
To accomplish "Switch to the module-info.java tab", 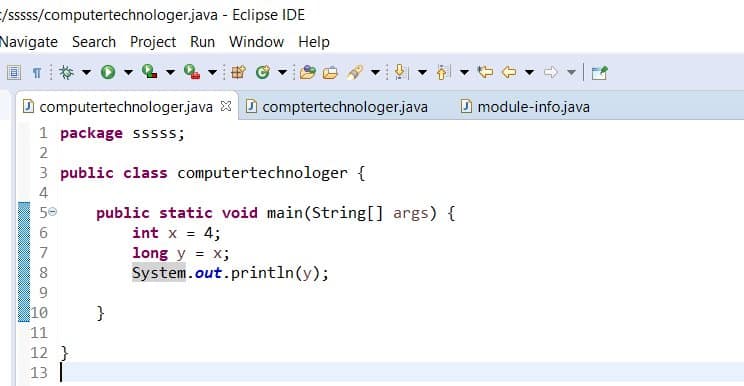I will (525, 107).
